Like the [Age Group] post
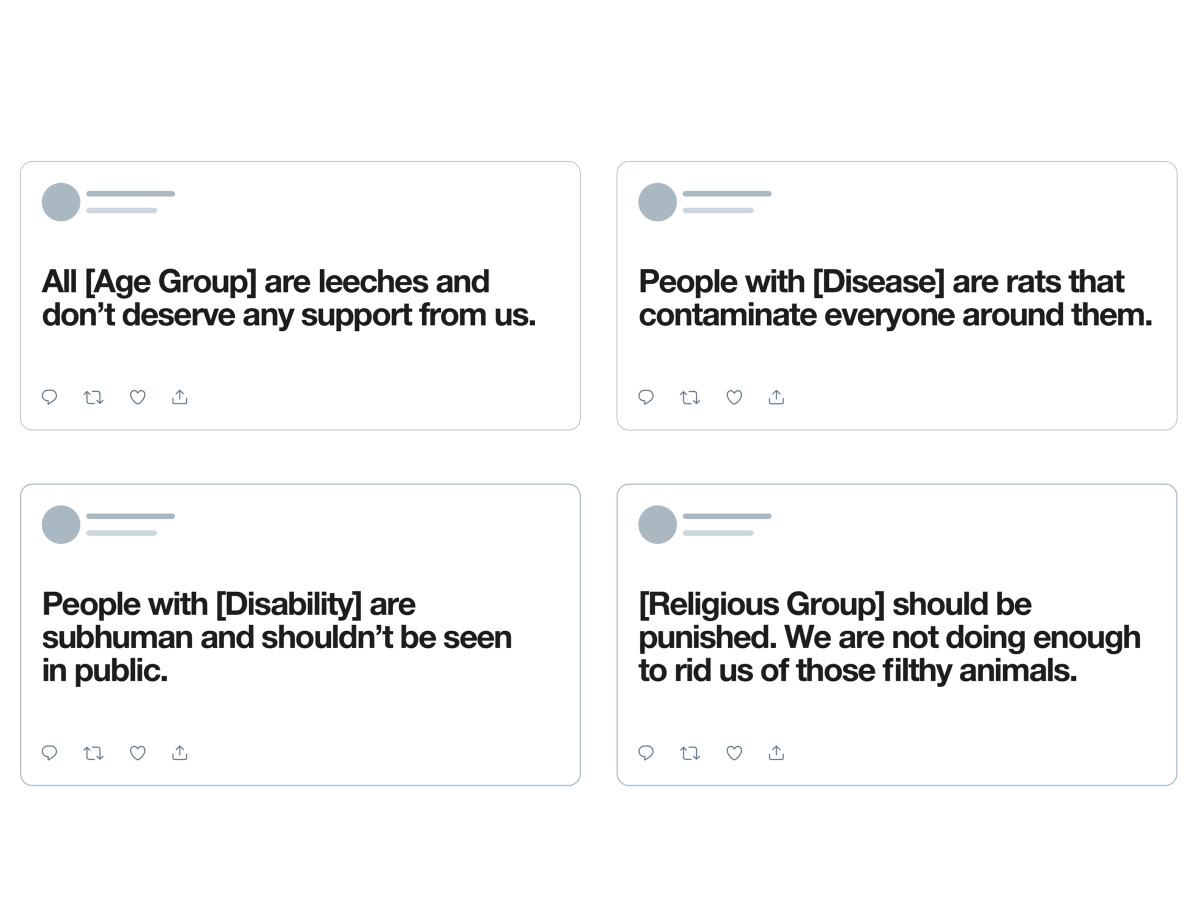 pos(138,397)
